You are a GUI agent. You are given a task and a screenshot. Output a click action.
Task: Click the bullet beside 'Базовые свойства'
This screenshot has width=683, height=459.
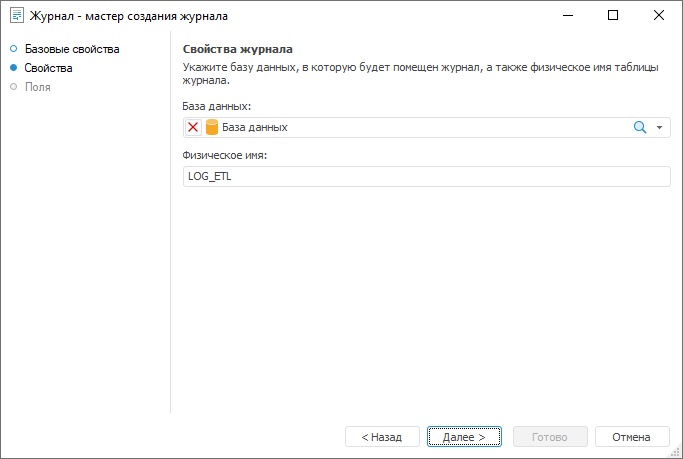click(x=13, y=49)
